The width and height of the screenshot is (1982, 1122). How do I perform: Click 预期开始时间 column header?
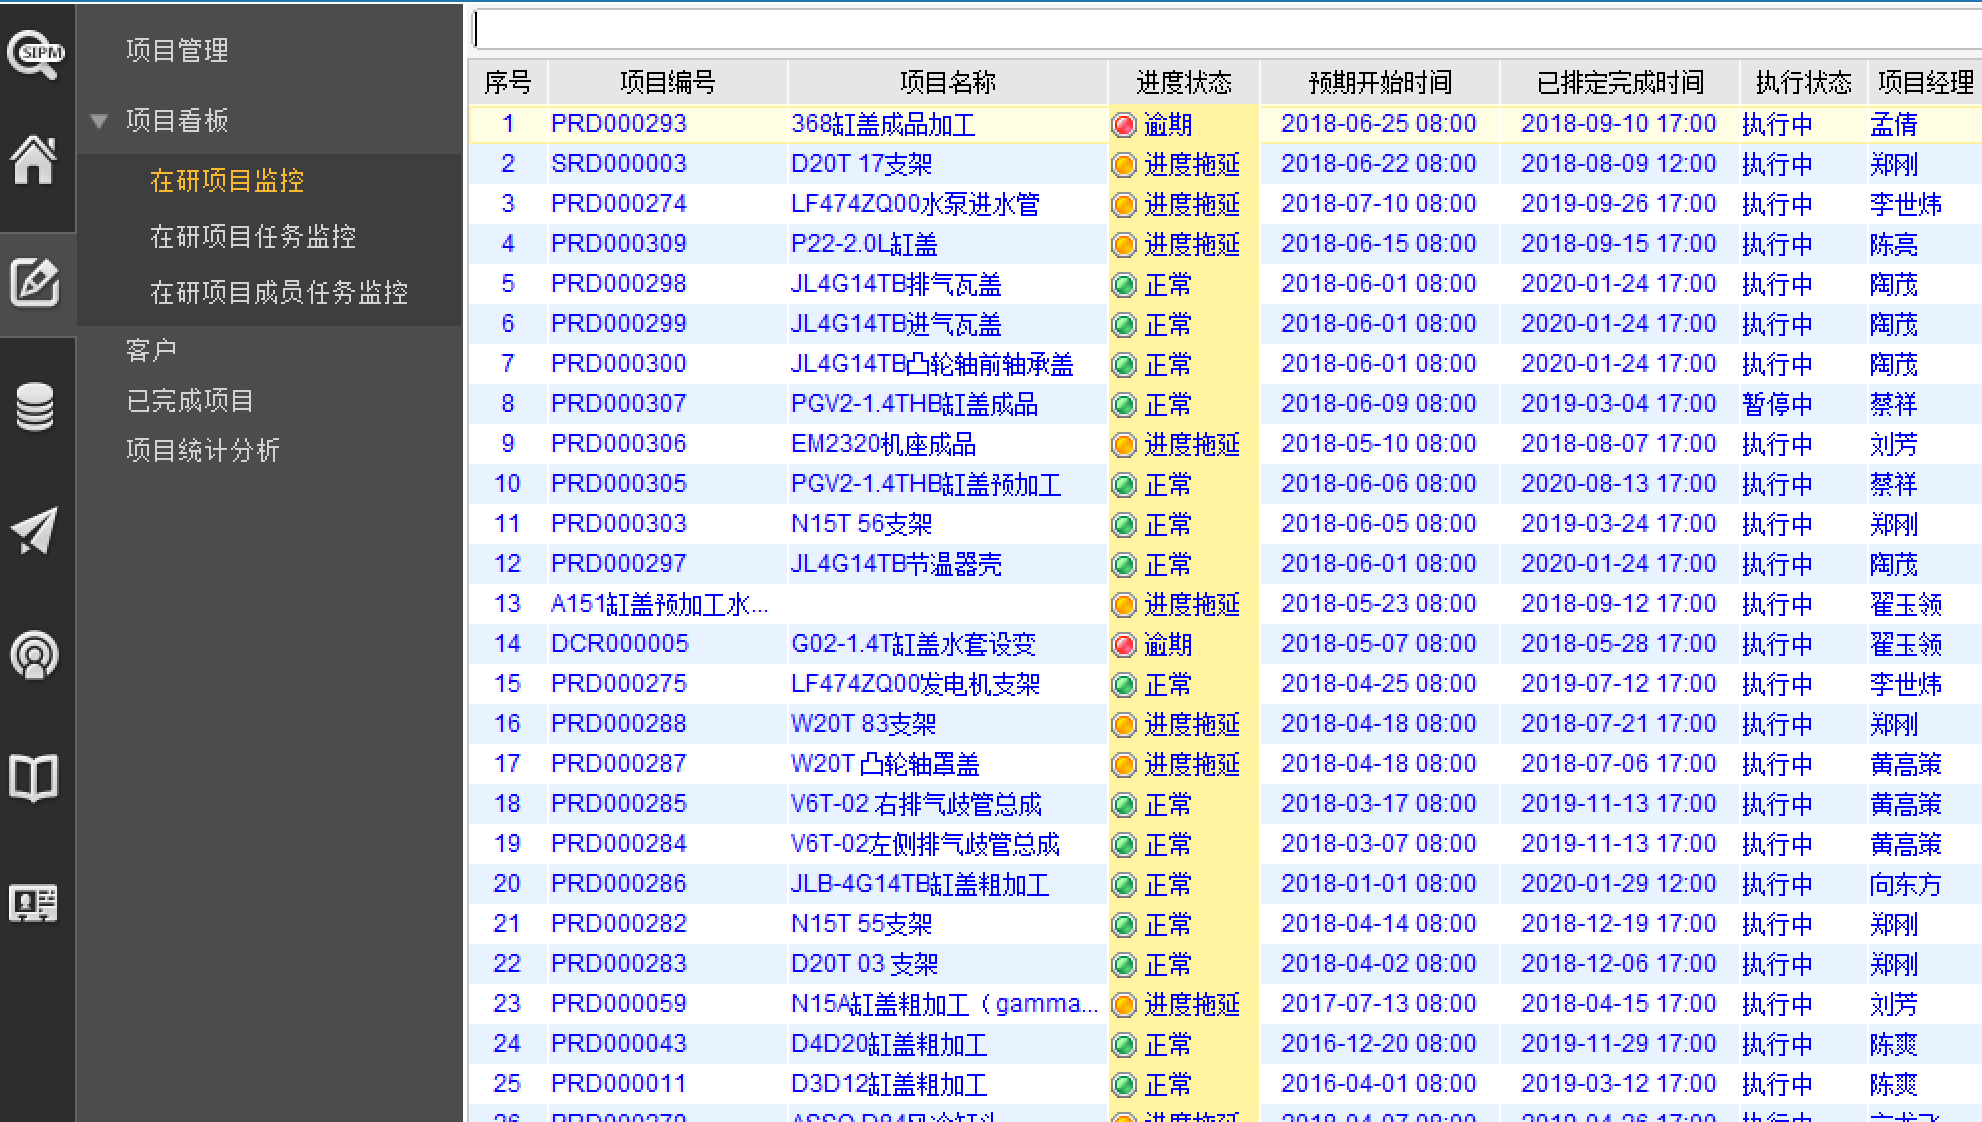[x=1379, y=82]
